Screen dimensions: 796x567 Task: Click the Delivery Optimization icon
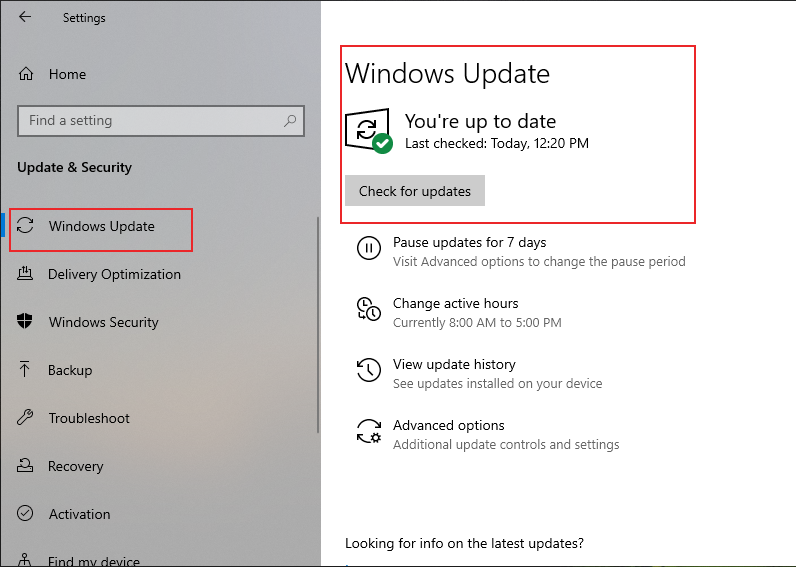(25, 274)
